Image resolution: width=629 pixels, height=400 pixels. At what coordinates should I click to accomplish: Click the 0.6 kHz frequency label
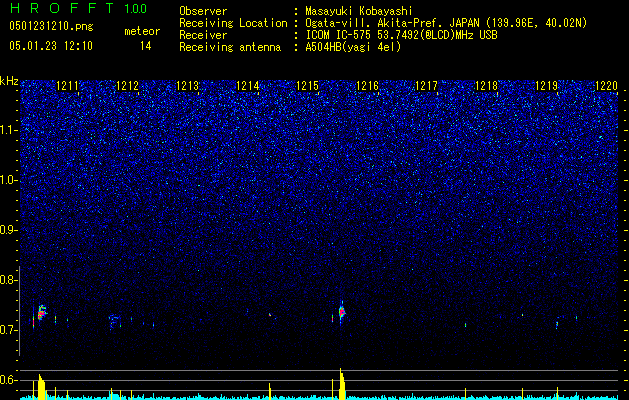point(7,380)
